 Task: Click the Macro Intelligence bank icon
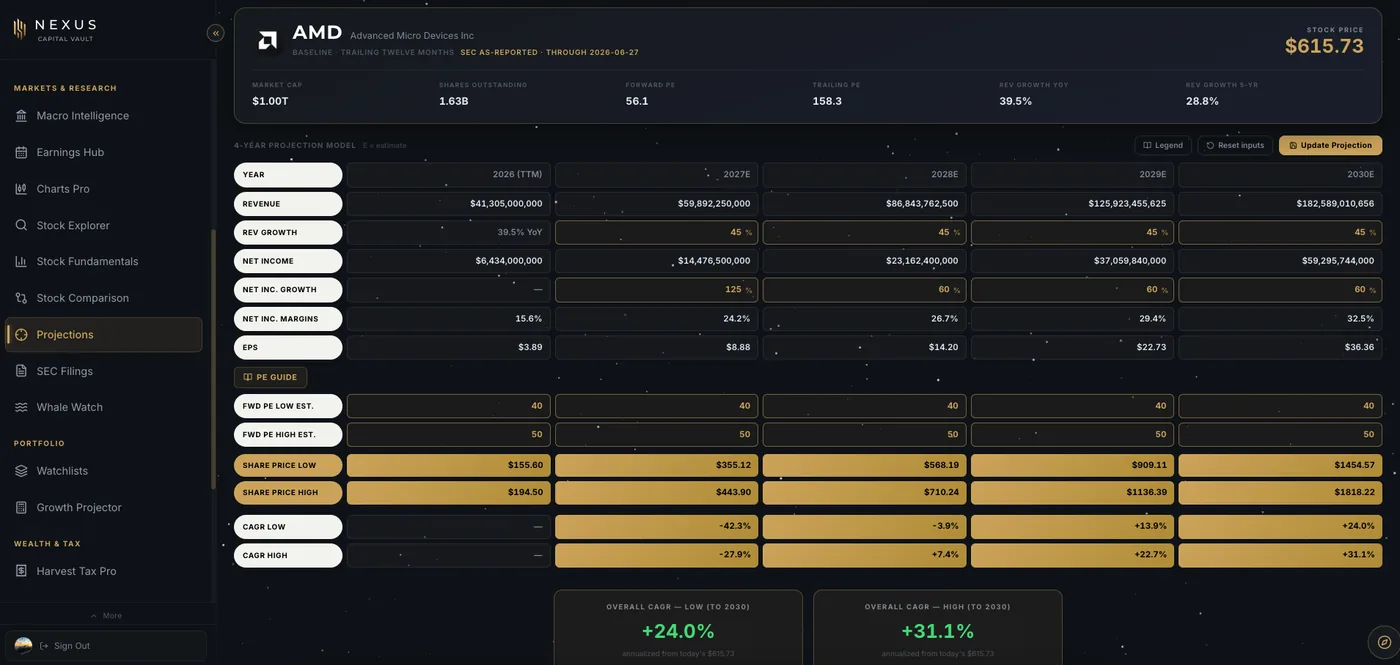(x=21, y=116)
